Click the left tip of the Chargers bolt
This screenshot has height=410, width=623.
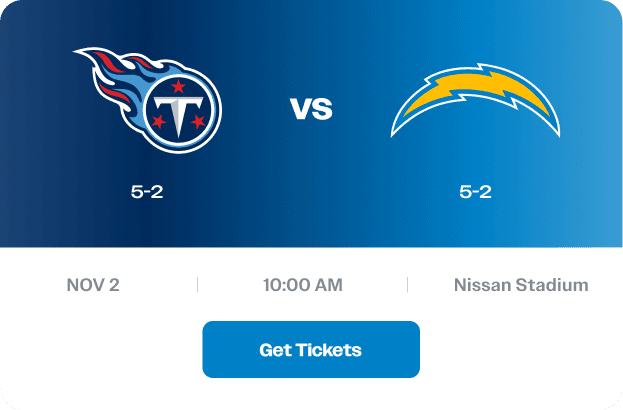point(395,132)
